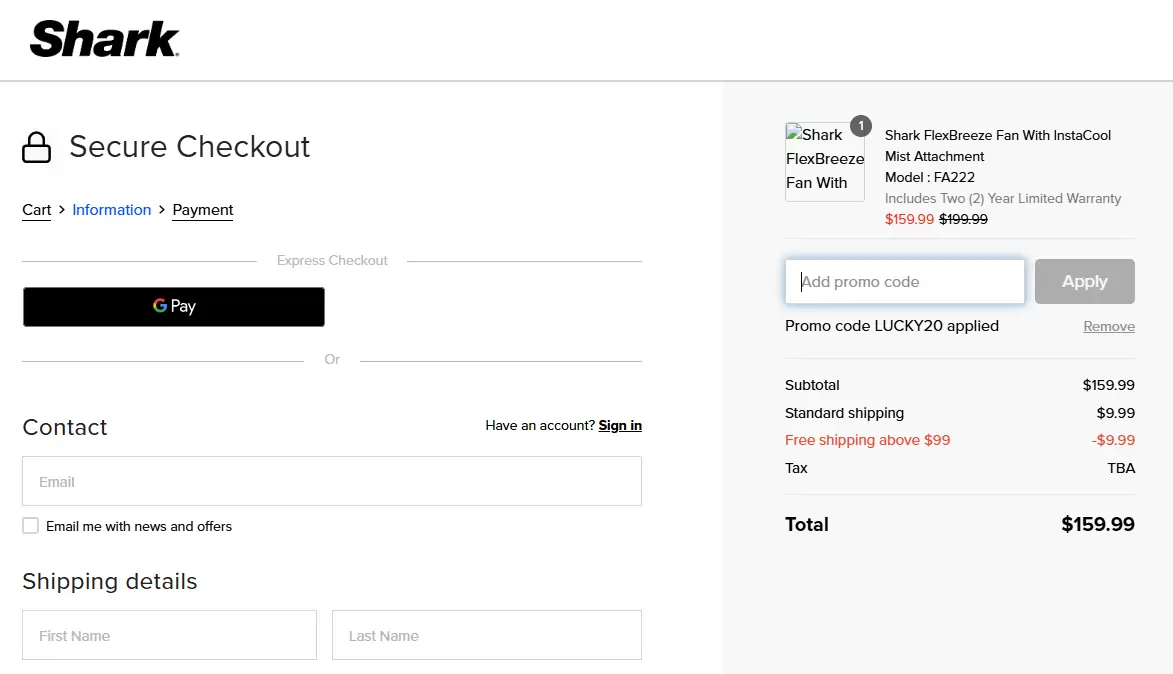Enable 'Email me with news and offers'

click(31, 526)
